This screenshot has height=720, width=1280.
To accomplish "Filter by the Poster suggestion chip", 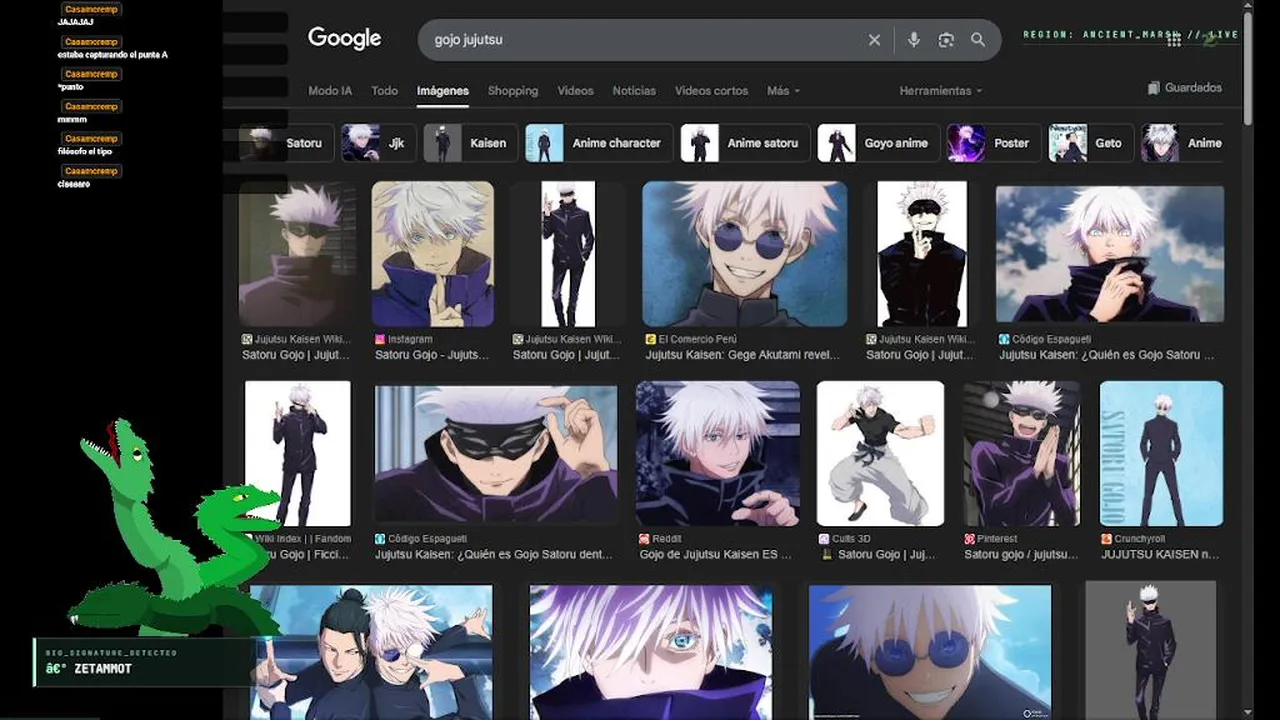I will [993, 143].
